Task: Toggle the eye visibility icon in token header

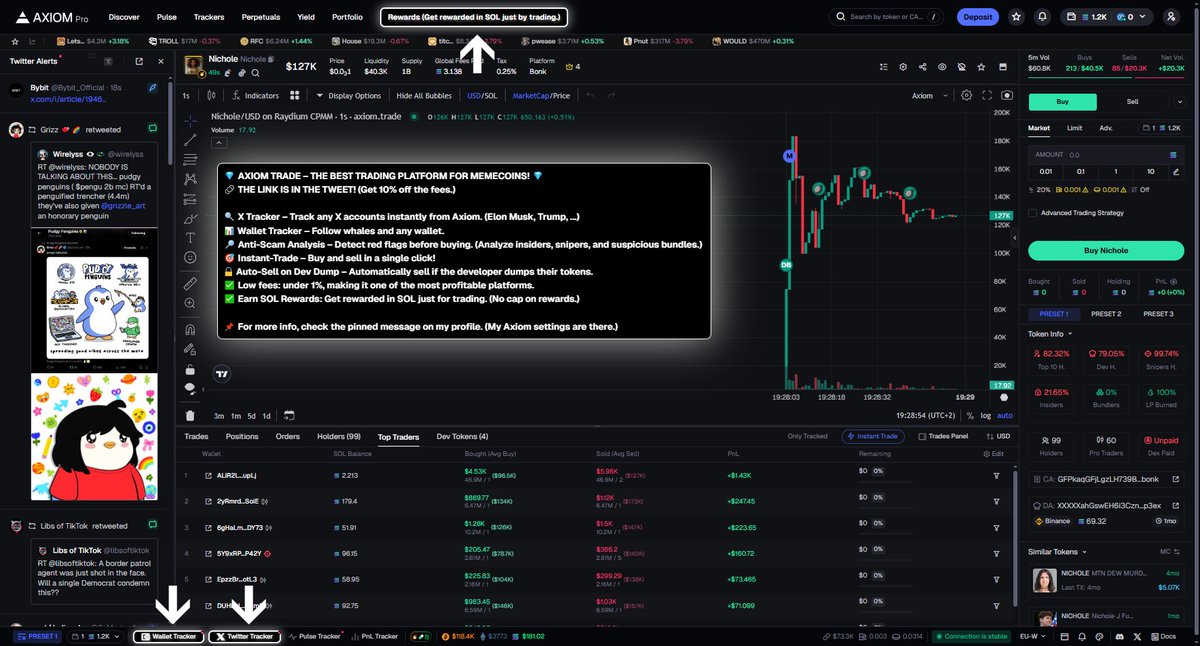Action: tap(942, 67)
